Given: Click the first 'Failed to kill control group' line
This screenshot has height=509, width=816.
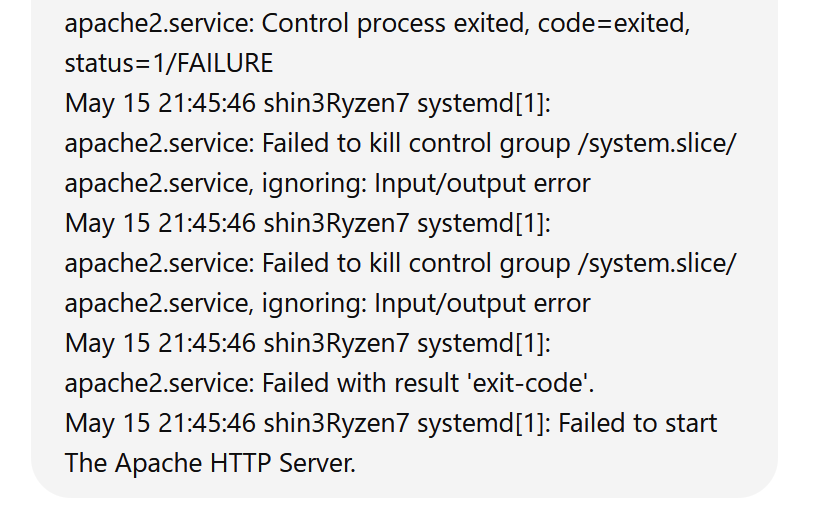Looking at the screenshot, I should click(x=400, y=144).
